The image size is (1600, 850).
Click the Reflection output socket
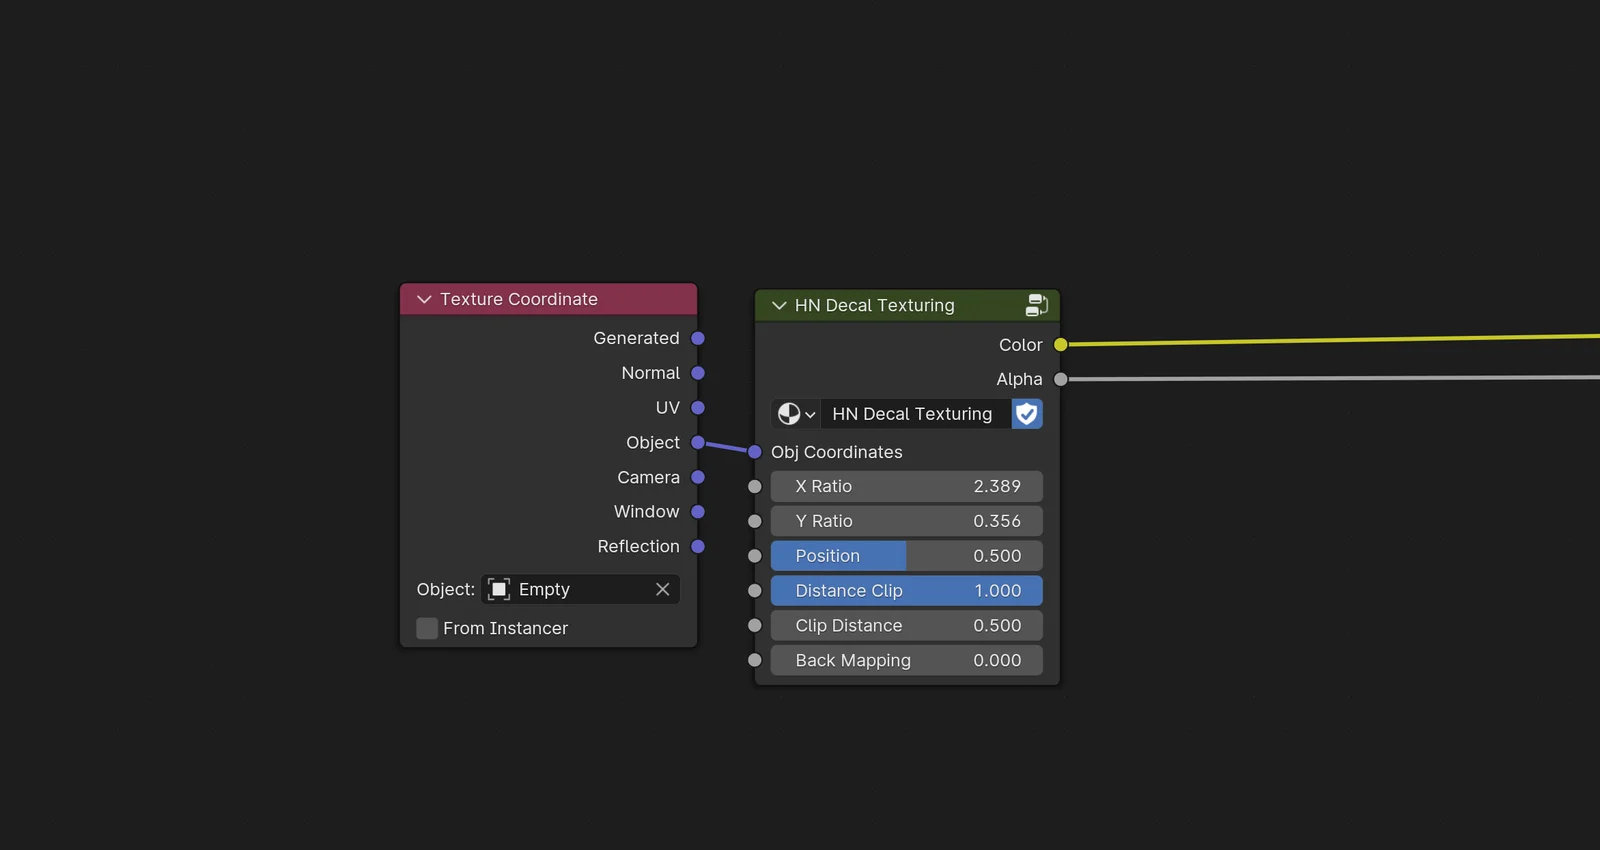(698, 546)
